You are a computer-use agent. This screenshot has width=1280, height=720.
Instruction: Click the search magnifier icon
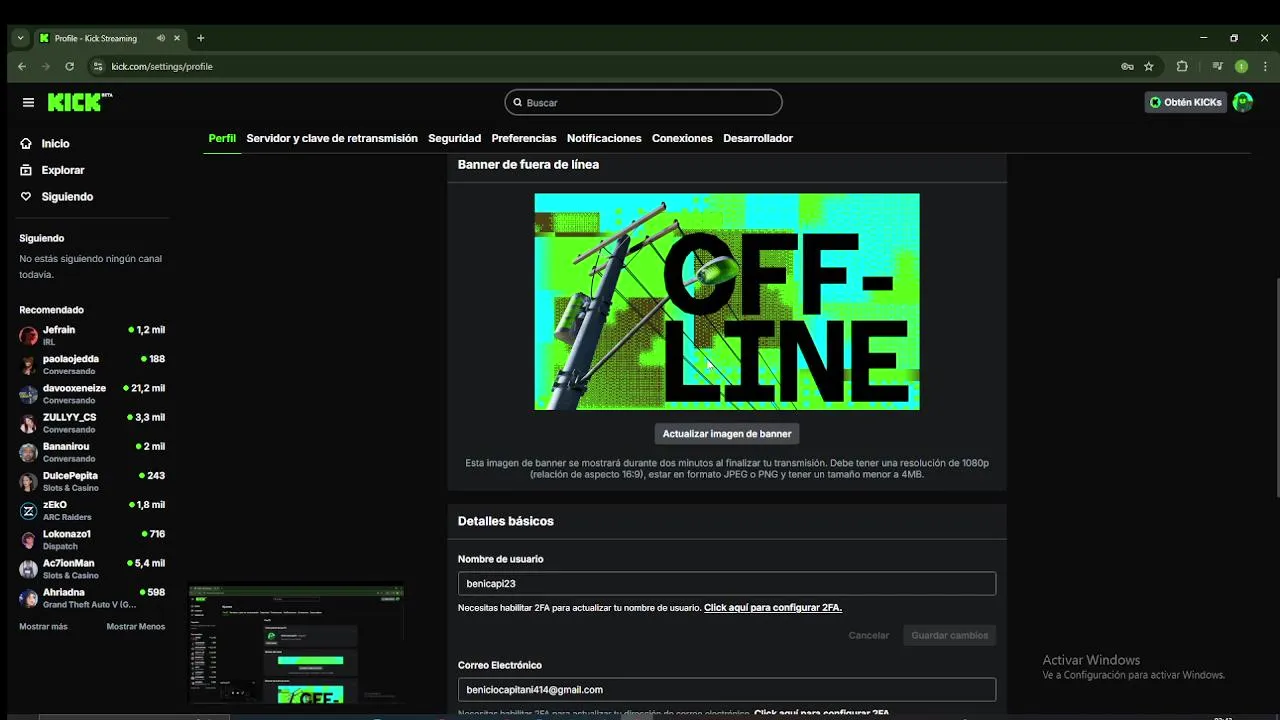[x=517, y=102]
